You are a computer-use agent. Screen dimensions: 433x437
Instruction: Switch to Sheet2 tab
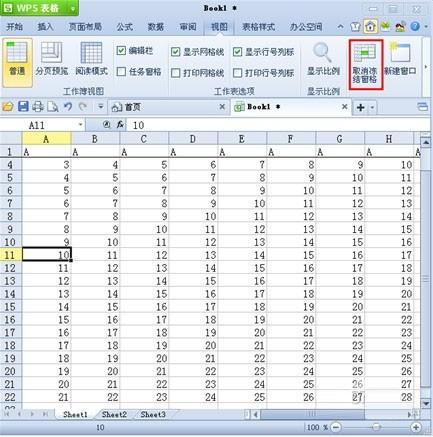tap(114, 415)
